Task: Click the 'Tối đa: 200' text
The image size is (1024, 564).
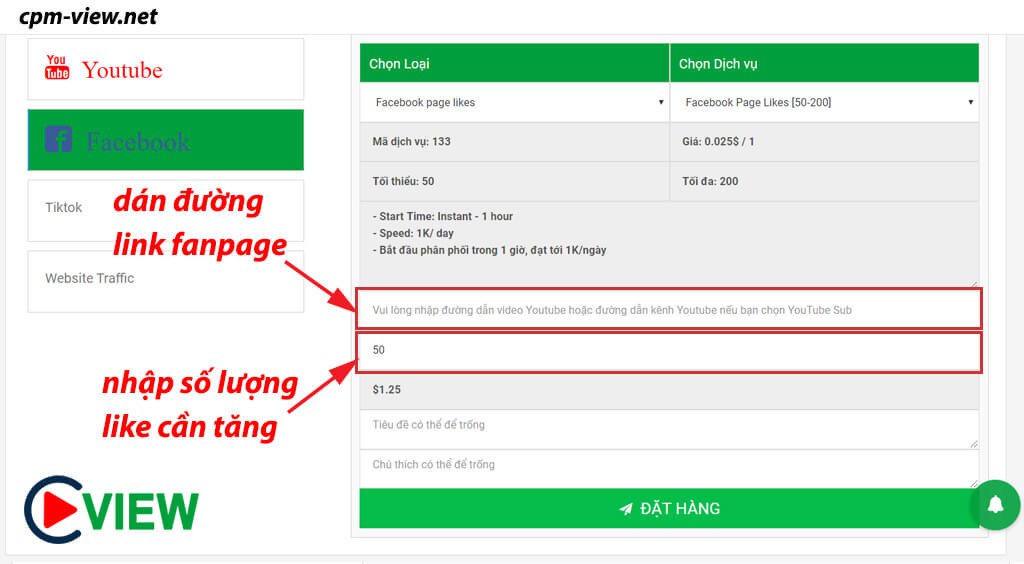Action: [710, 181]
